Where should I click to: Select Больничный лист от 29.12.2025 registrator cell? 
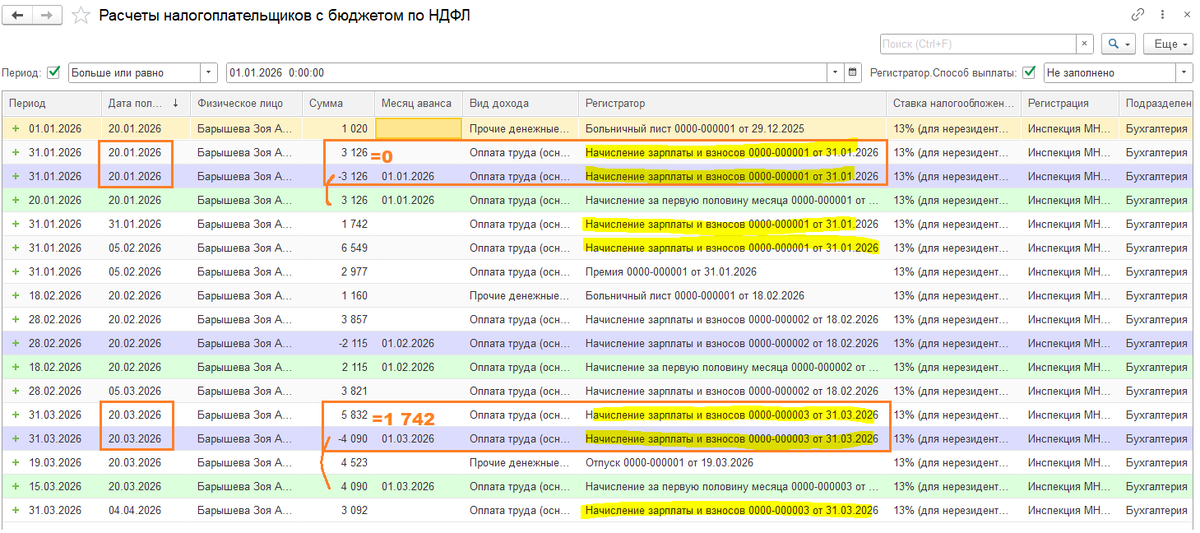[x=732, y=128]
